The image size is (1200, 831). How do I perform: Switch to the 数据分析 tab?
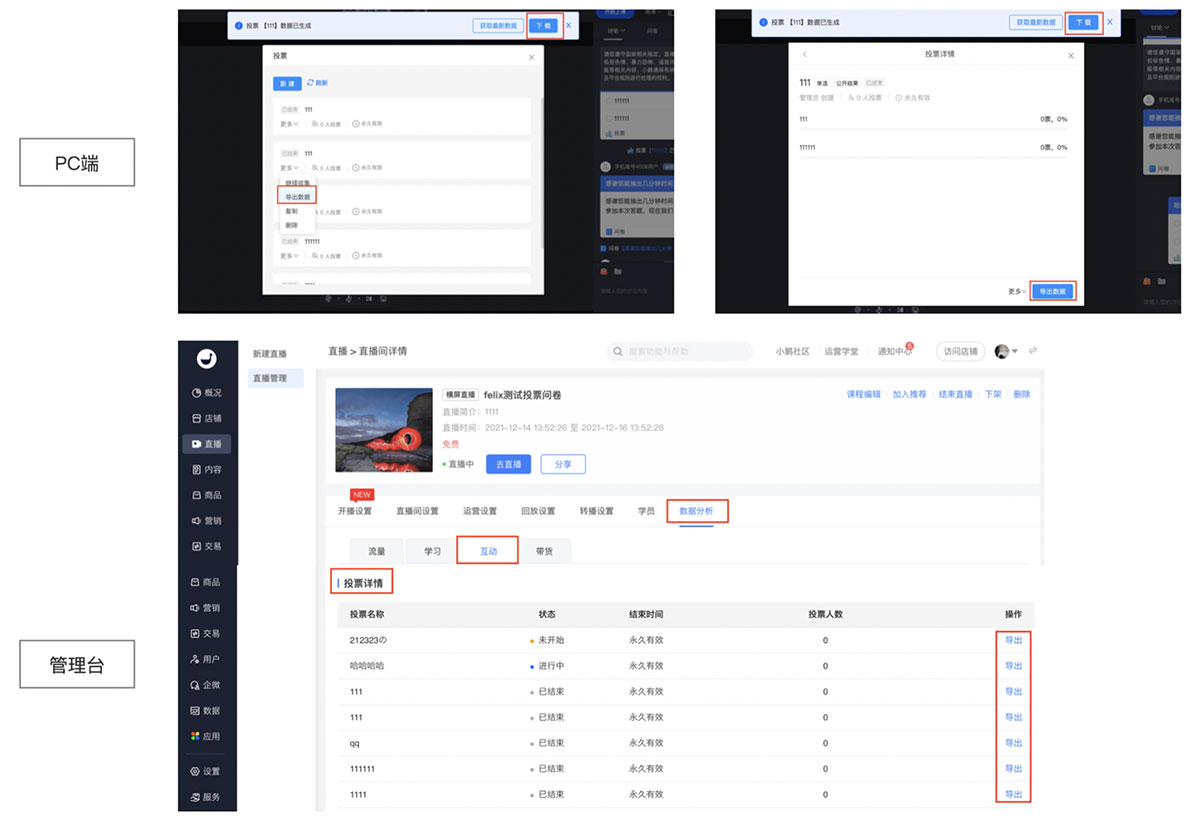tap(697, 511)
